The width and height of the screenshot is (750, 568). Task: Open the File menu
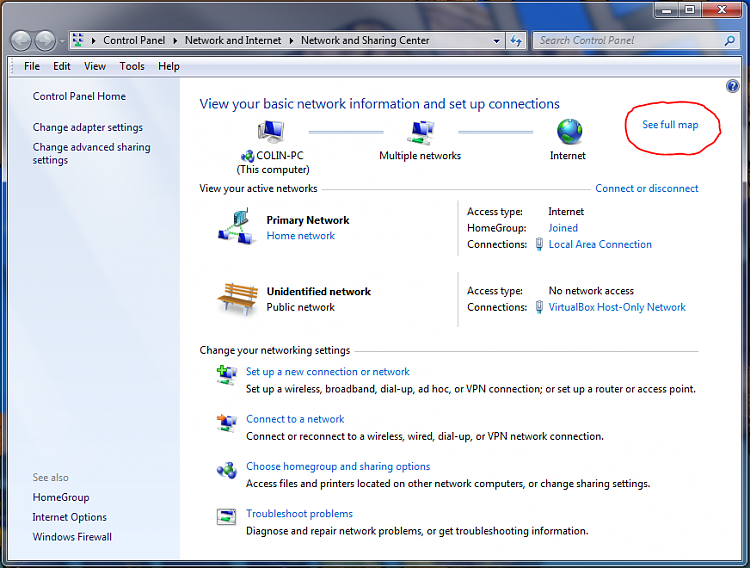point(32,66)
